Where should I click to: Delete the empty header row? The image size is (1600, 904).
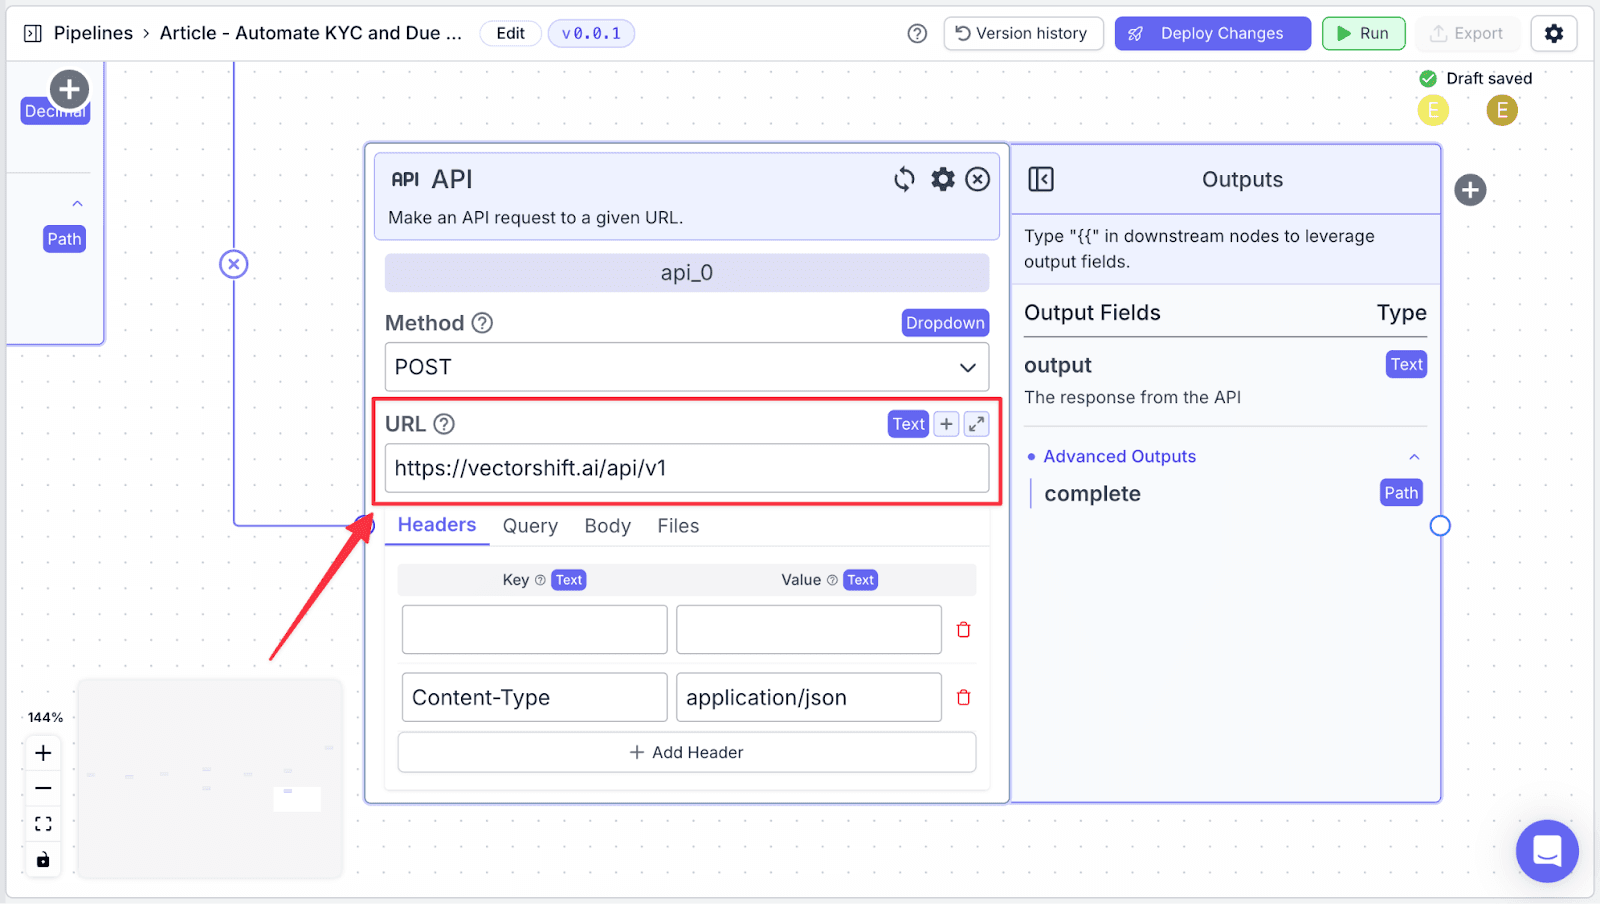tap(964, 630)
